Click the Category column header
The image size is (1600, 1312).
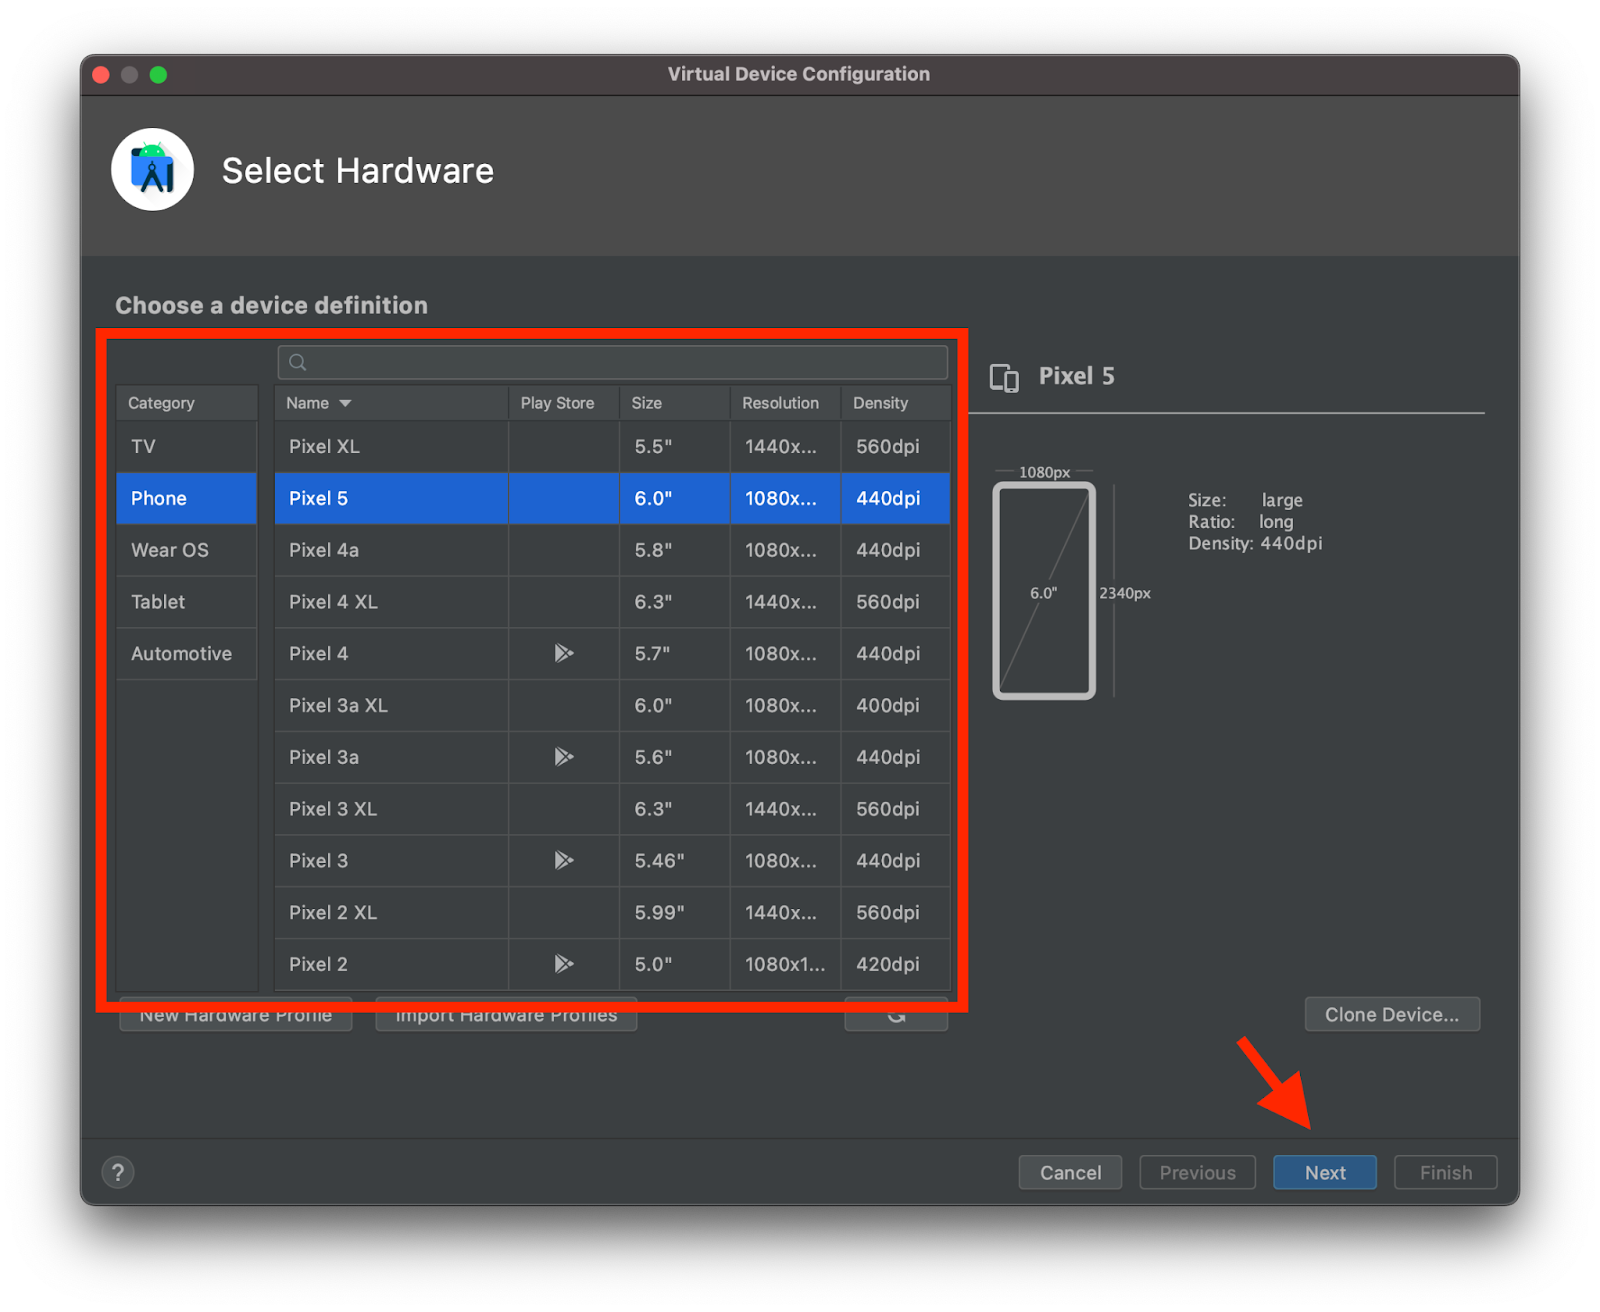coord(186,403)
